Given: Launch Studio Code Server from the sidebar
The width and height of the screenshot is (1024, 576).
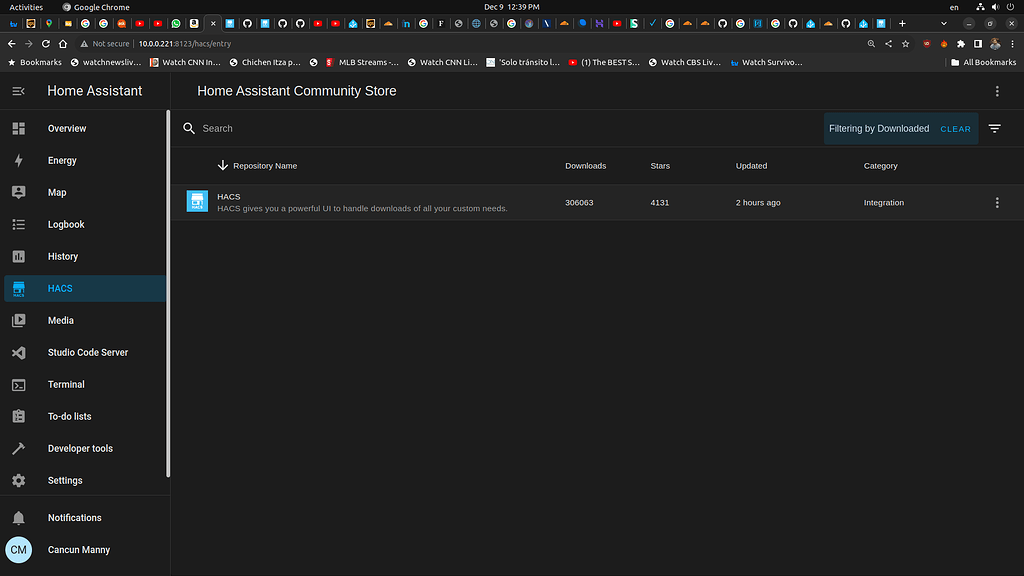Looking at the screenshot, I should point(18,352).
